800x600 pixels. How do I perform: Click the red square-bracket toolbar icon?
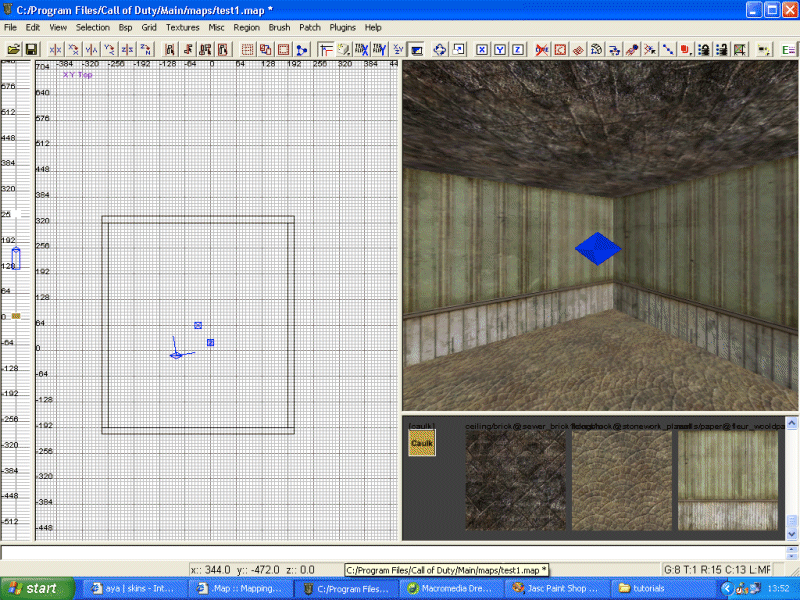[x=560, y=49]
